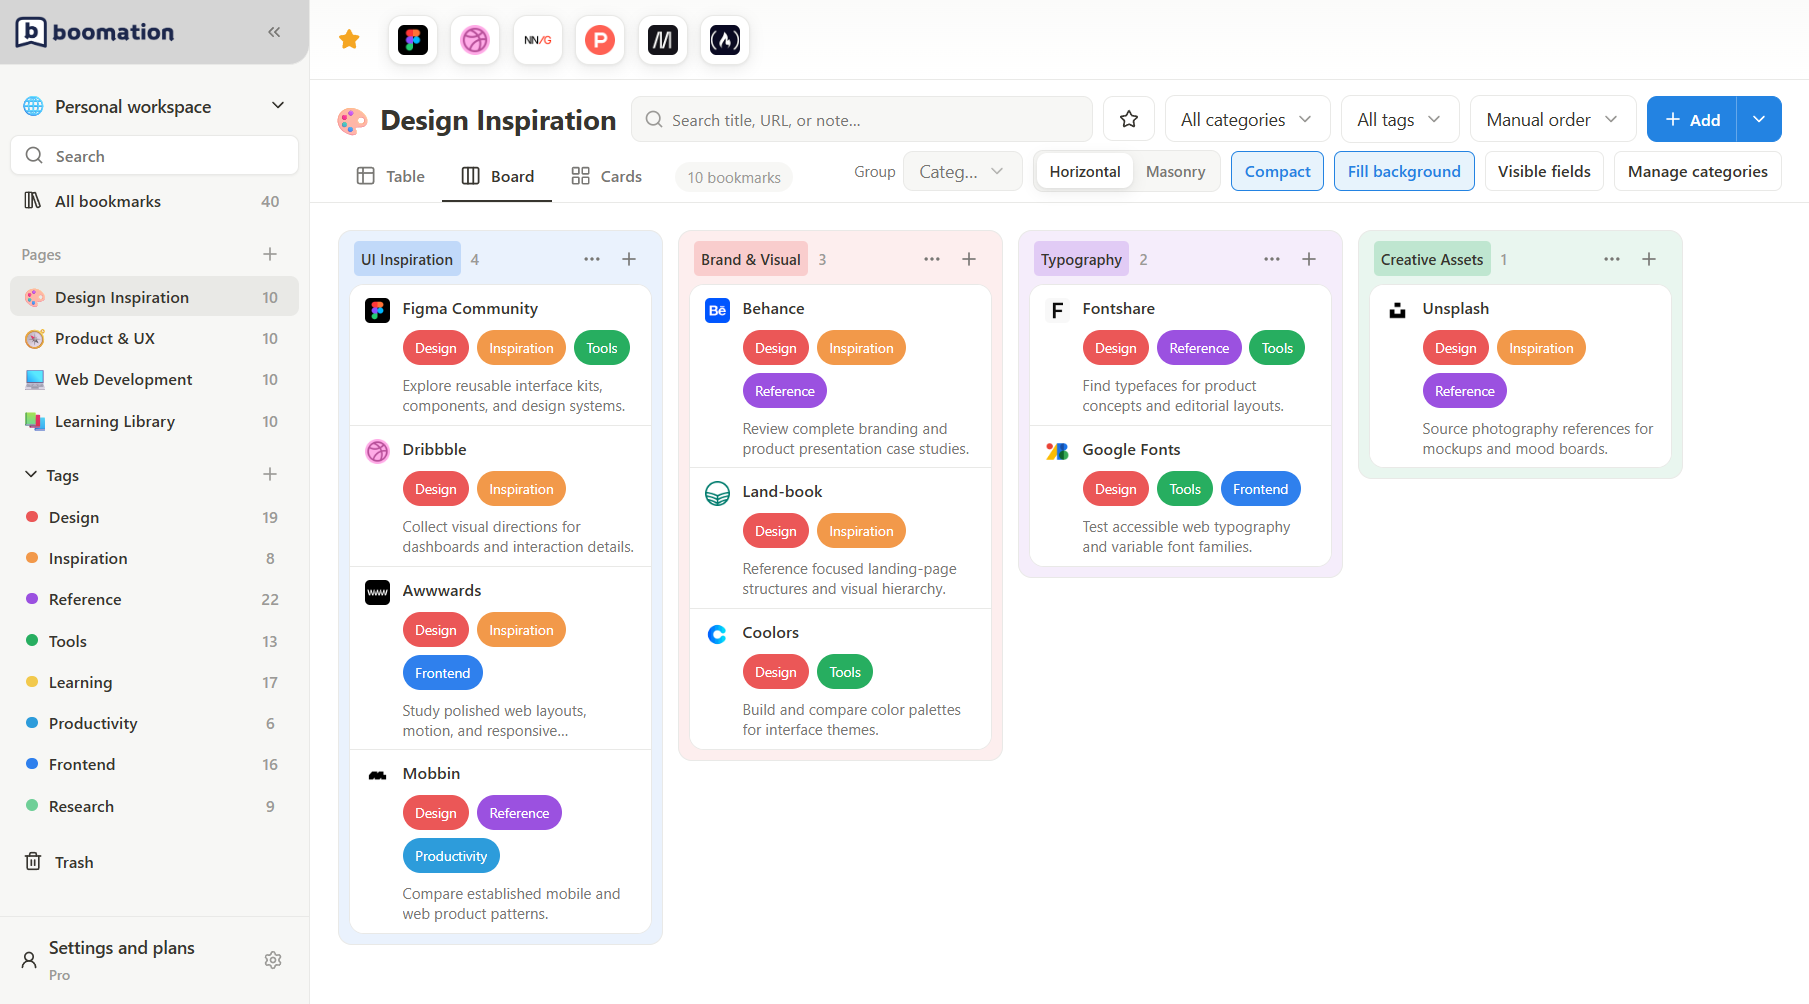Filter by the purple Reference tag in sidebar

point(154,599)
